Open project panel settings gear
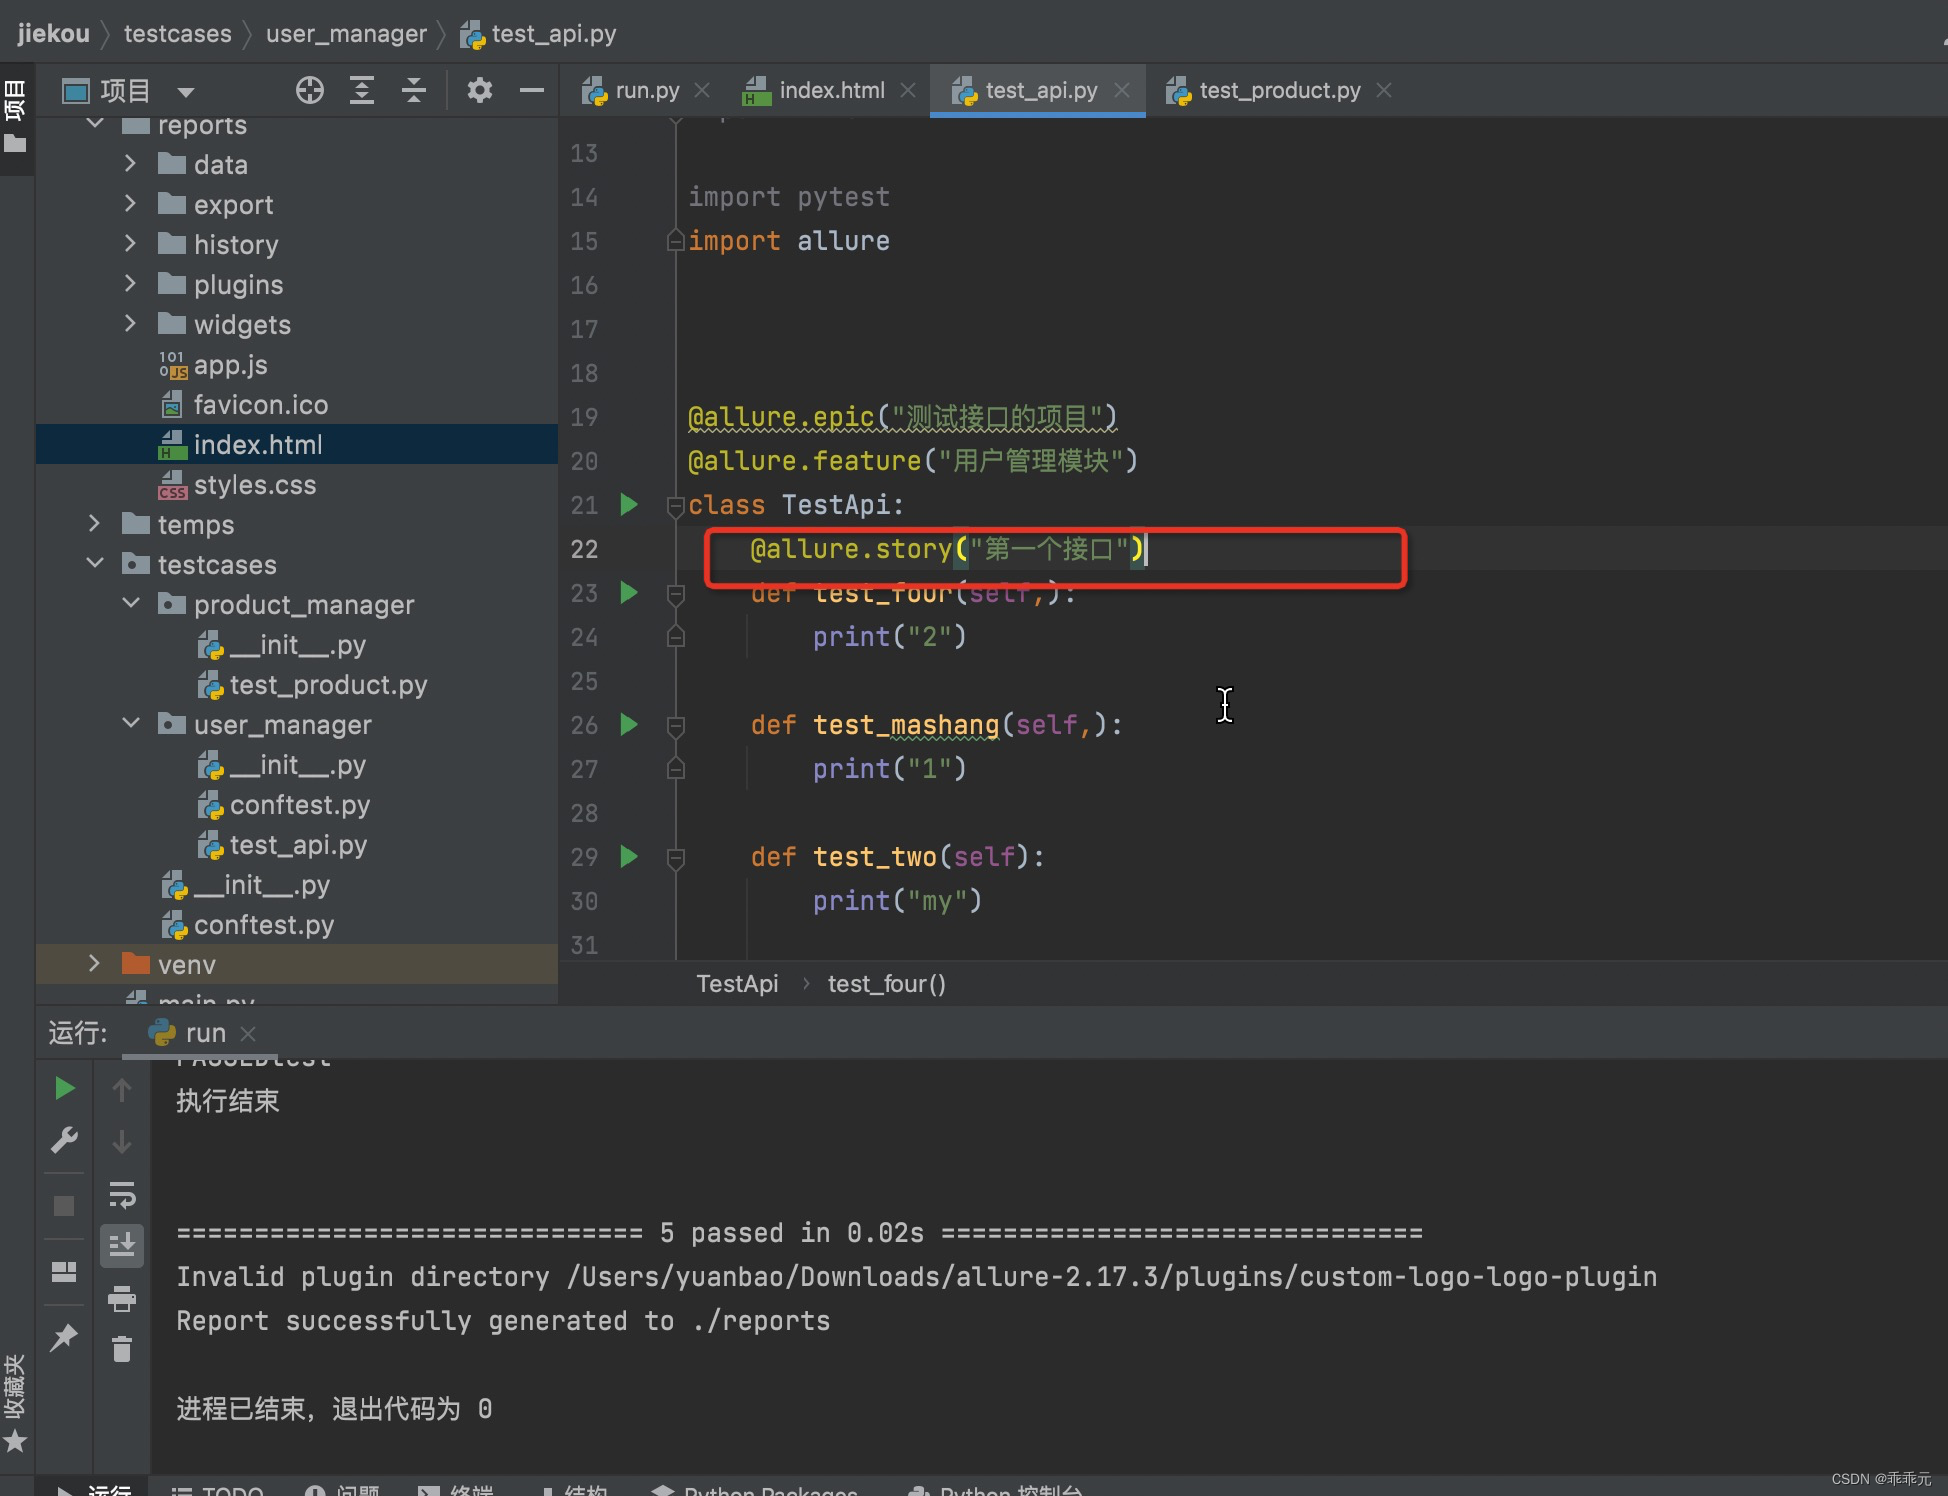The height and width of the screenshot is (1496, 1948). [x=480, y=91]
